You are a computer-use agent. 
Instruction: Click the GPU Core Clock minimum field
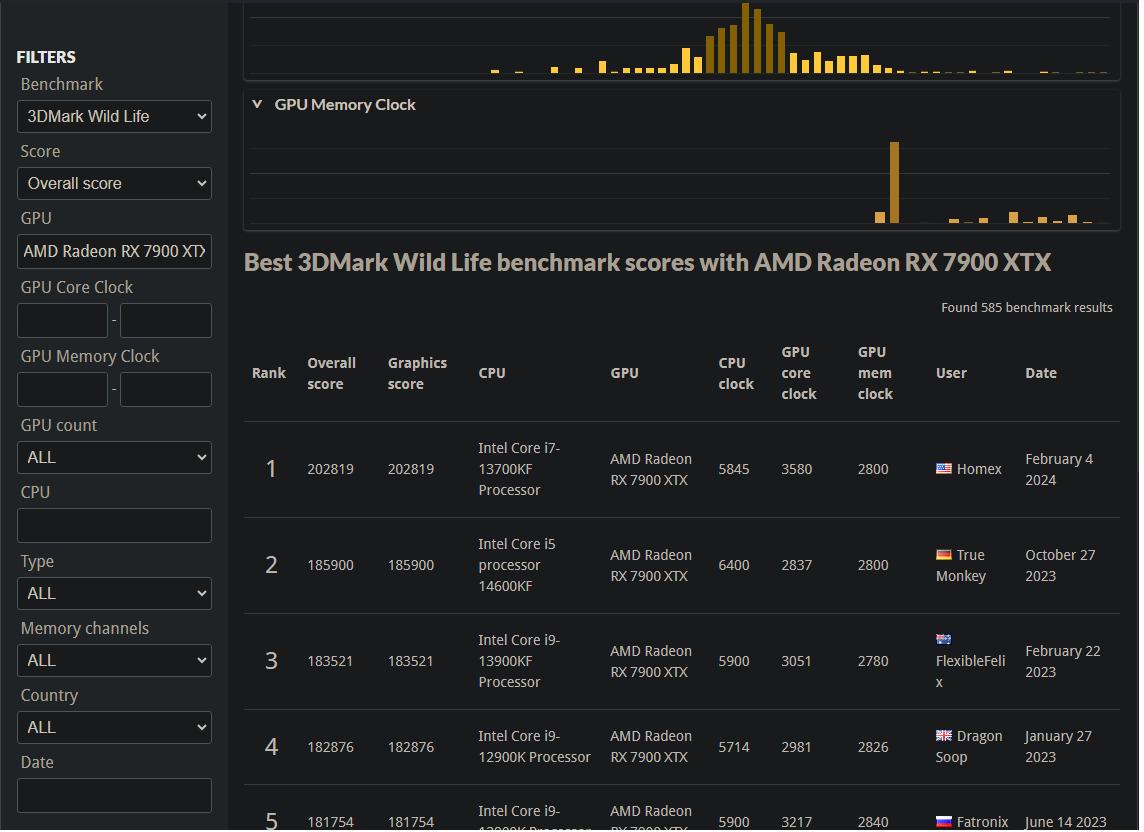63,320
